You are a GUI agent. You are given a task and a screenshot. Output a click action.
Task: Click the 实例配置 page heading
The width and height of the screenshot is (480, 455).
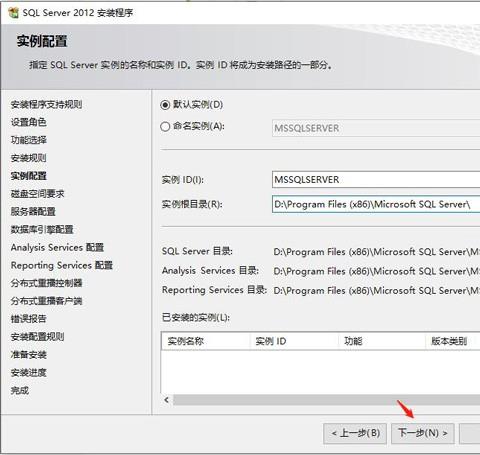pyautogui.click(x=42, y=41)
